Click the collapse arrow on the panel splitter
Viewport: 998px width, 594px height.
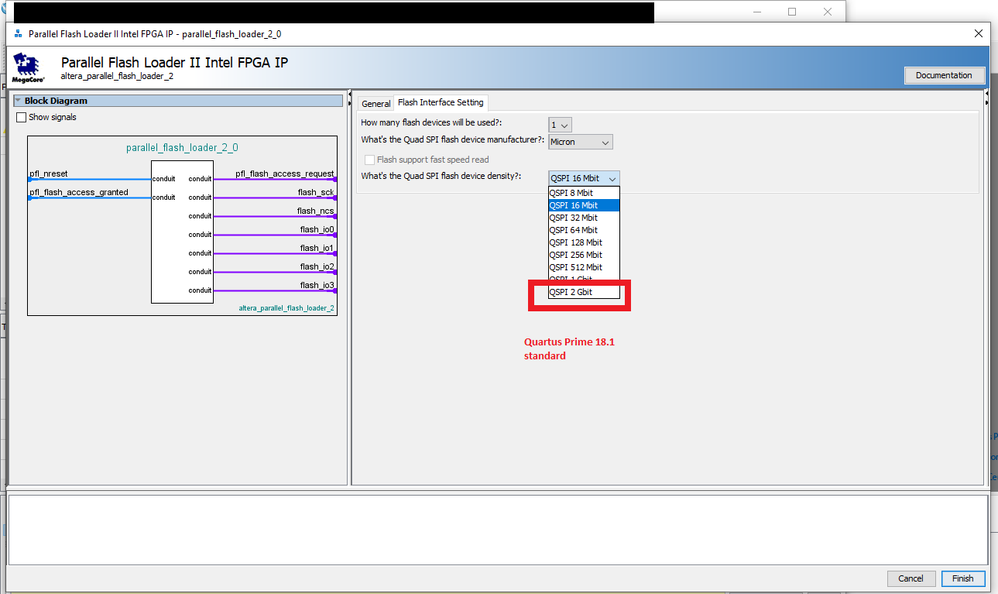click(x=349, y=95)
